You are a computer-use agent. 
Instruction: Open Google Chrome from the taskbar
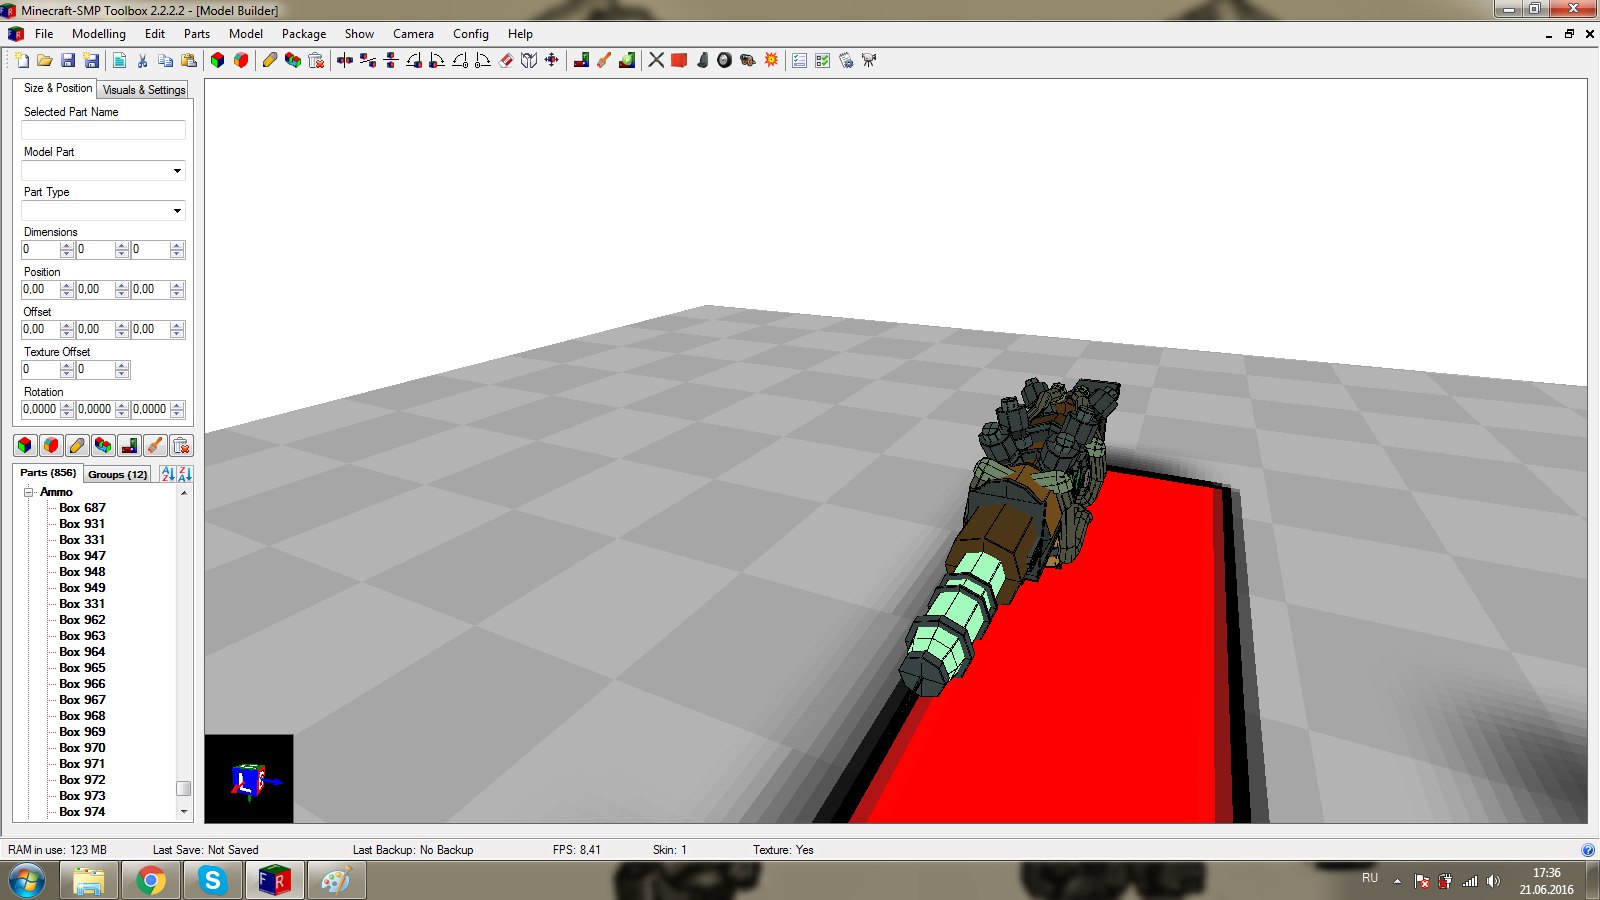(151, 881)
